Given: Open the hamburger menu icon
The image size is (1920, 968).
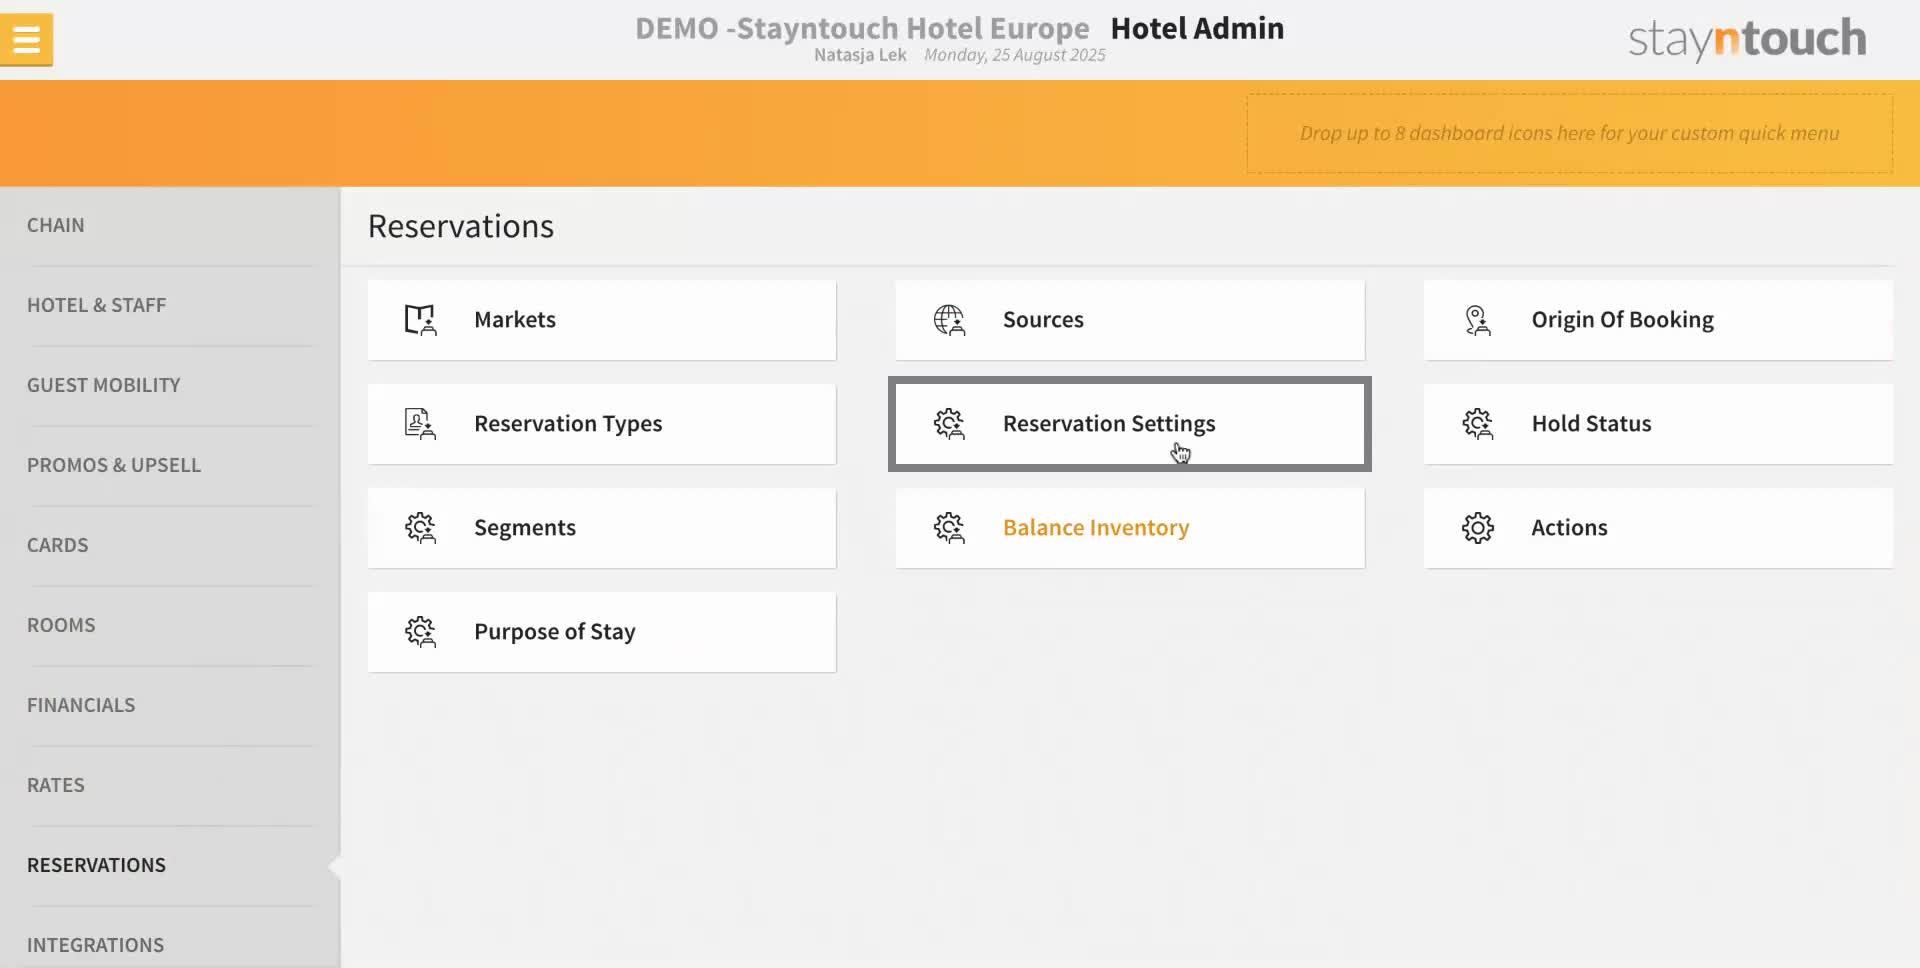Looking at the screenshot, I should (27, 40).
